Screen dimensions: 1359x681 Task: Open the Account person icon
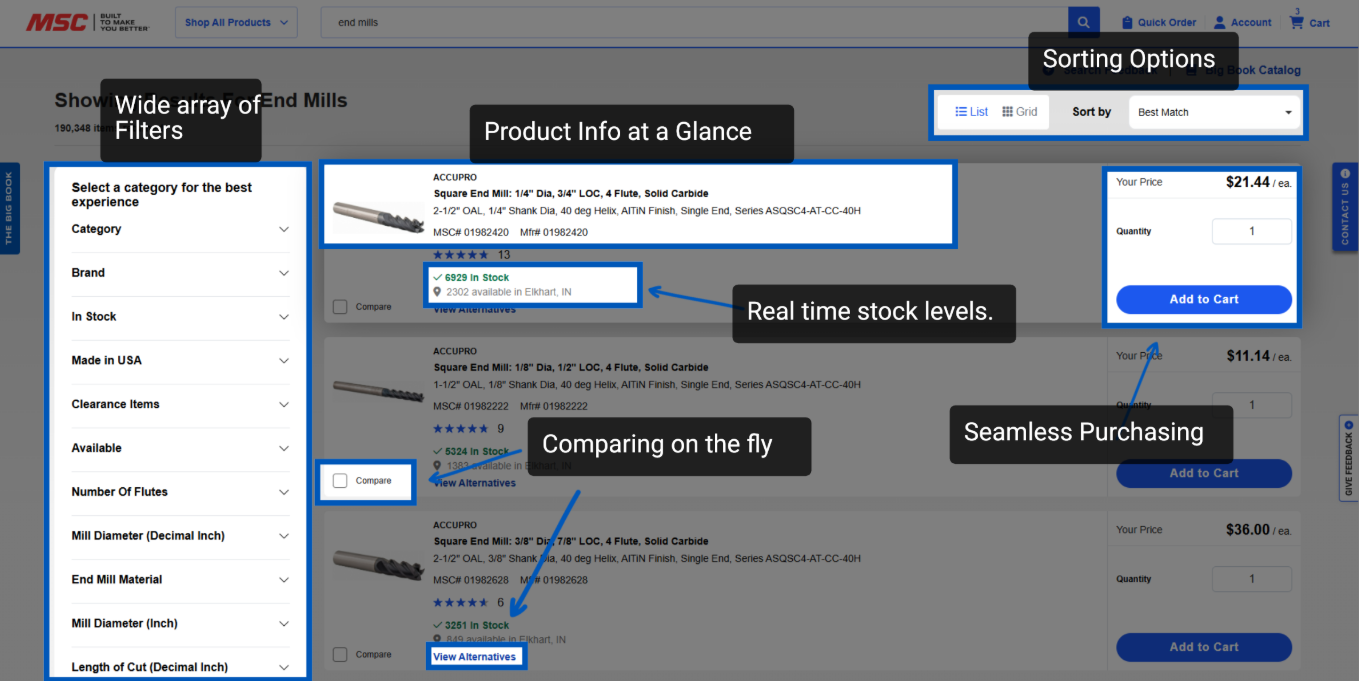point(1220,22)
